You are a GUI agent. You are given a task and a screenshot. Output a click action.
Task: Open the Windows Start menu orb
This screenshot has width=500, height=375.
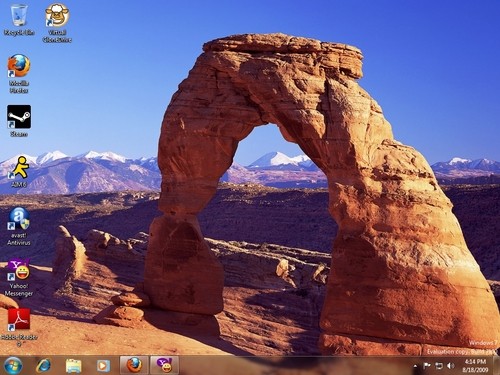(13, 365)
